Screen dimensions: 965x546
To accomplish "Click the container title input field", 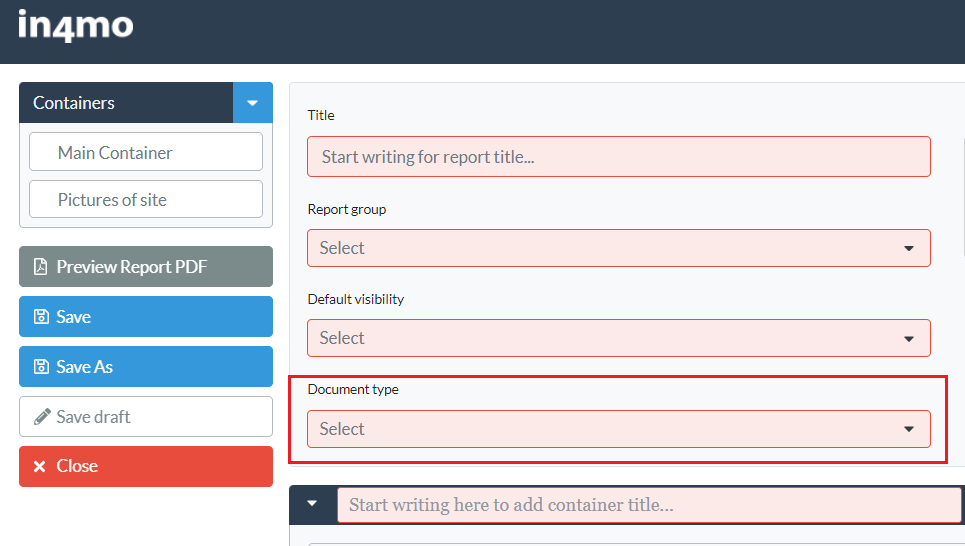I will coord(648,505).
